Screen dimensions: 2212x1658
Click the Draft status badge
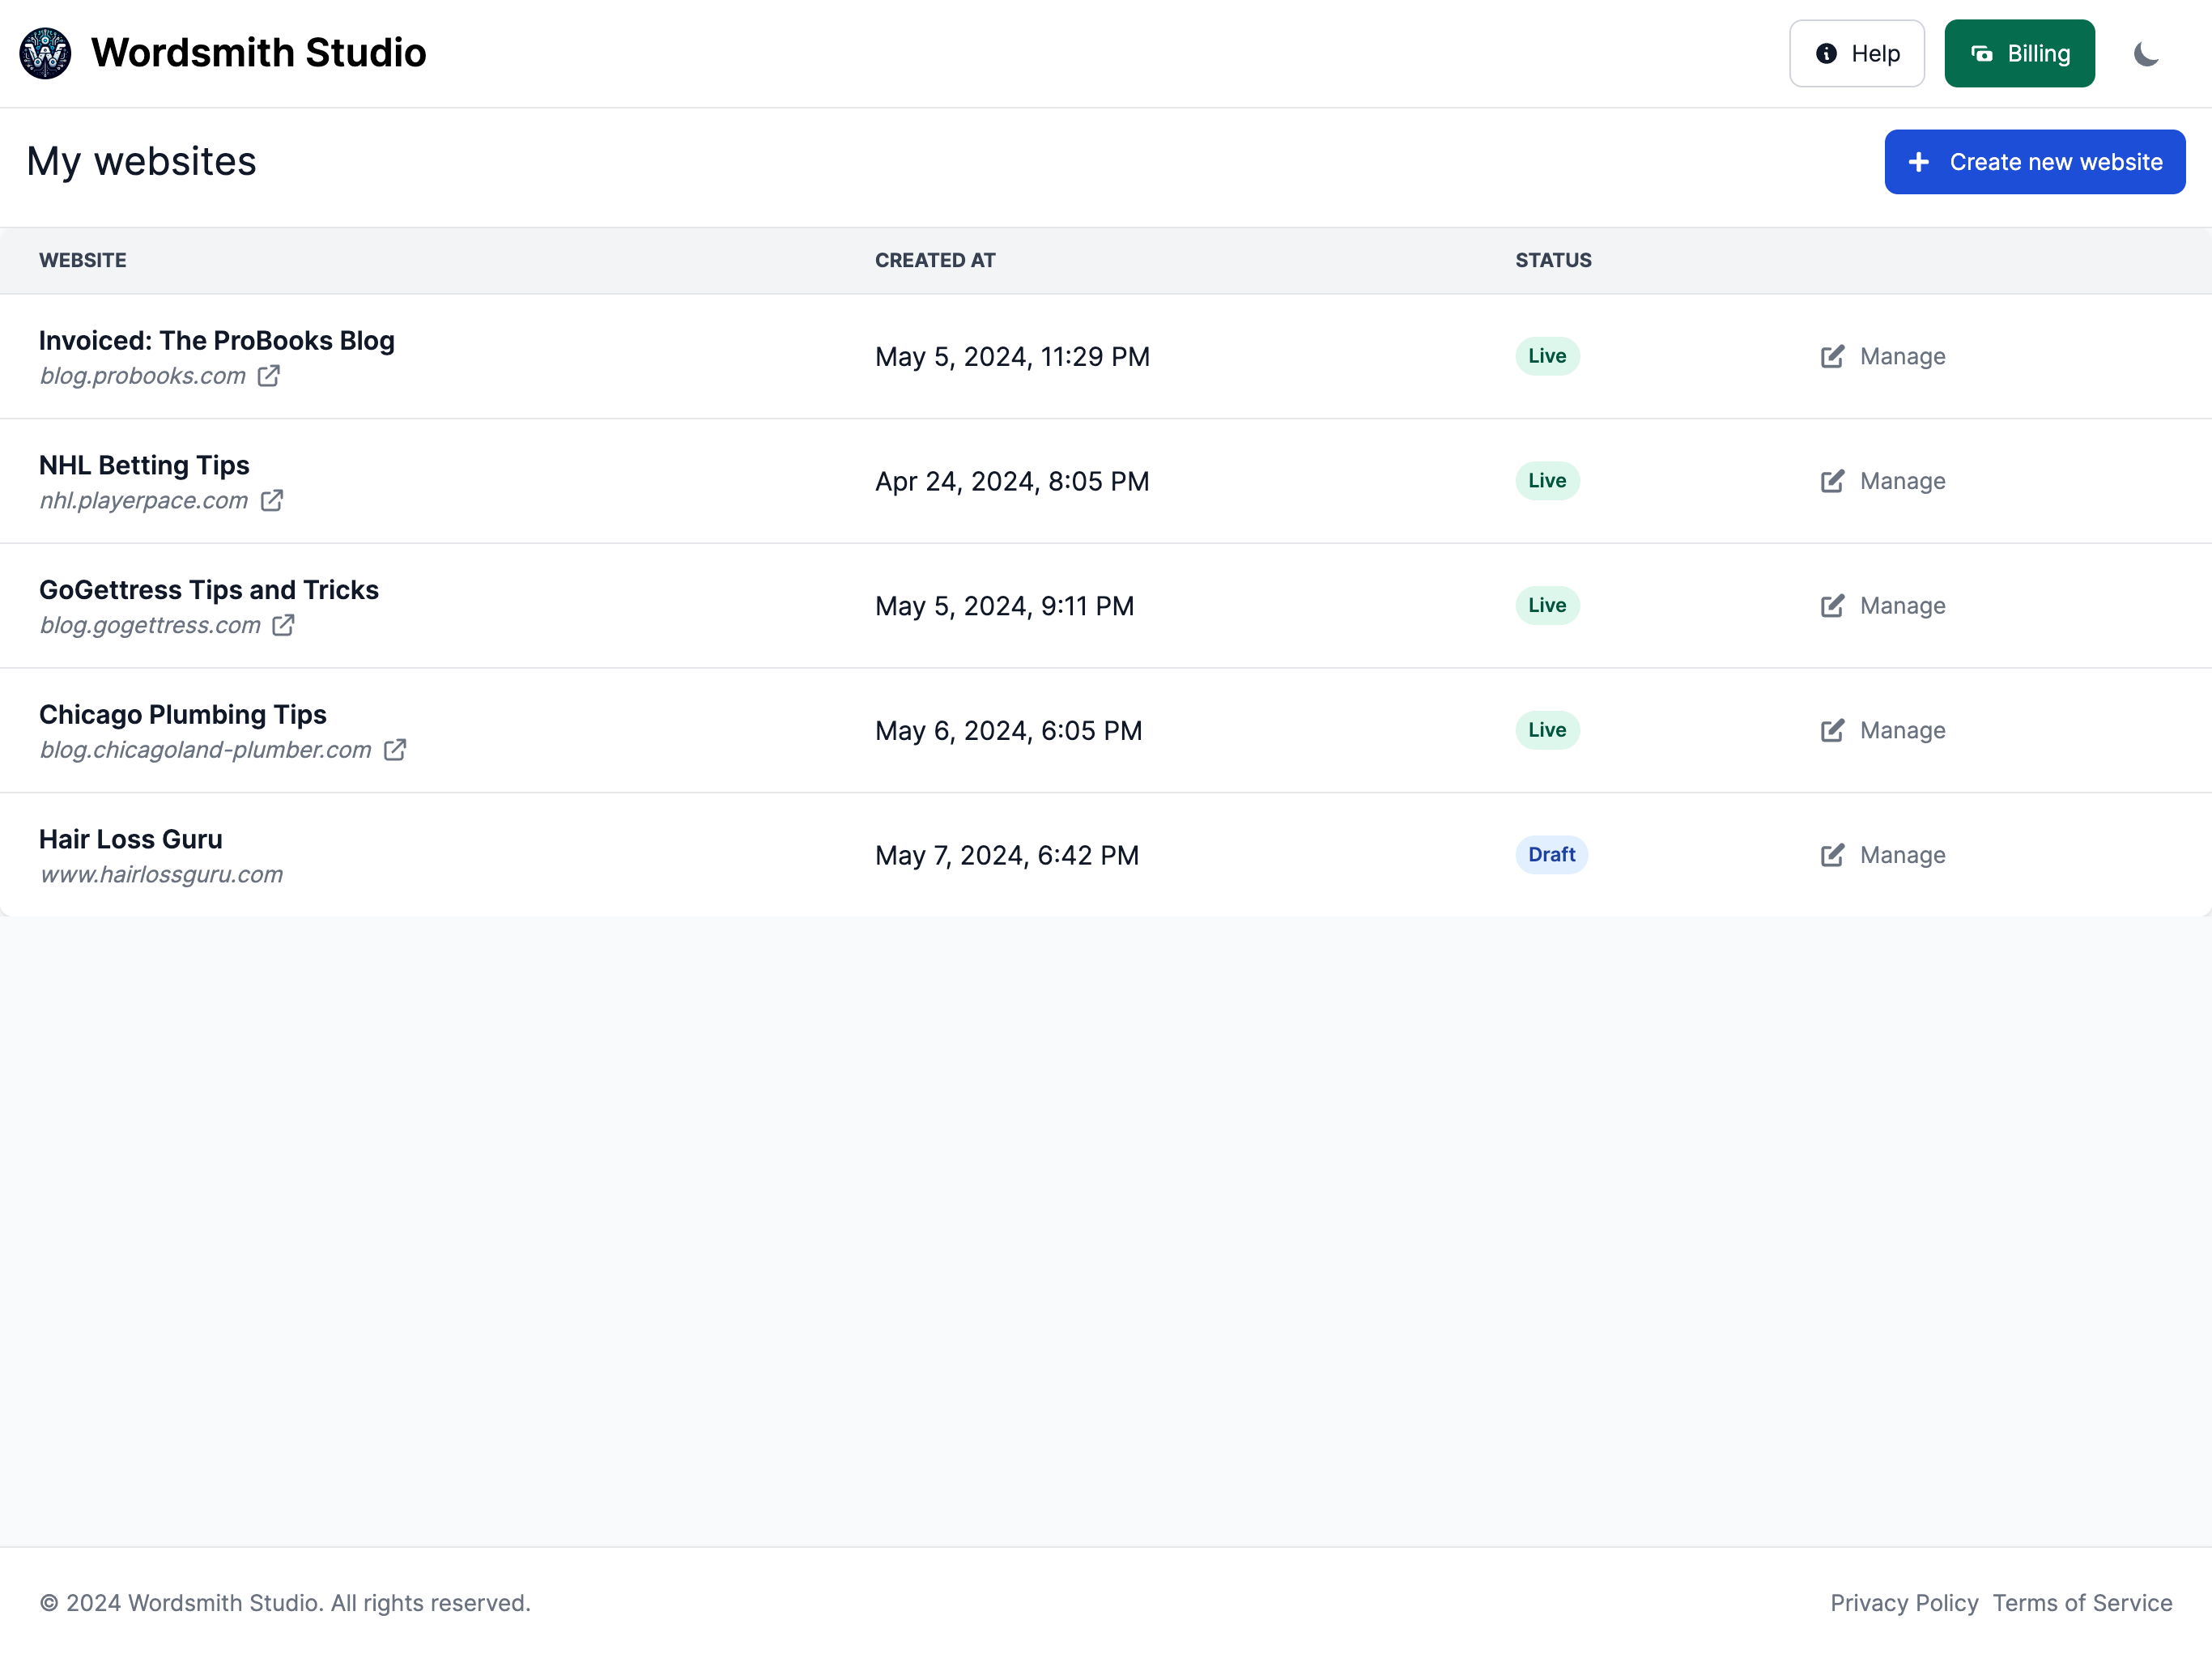[x=1550, y=855]
